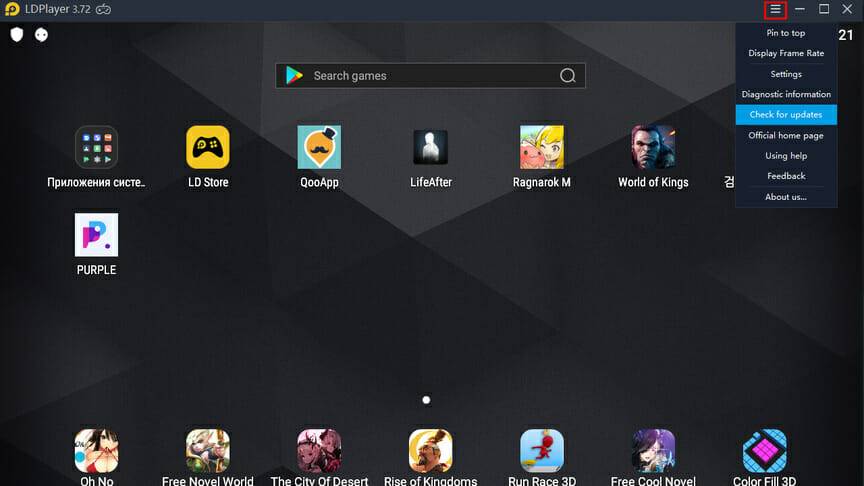This screenshot has height=486, width=864.
Task: Open Run Race 3D
Action: [x=542, y=451]
